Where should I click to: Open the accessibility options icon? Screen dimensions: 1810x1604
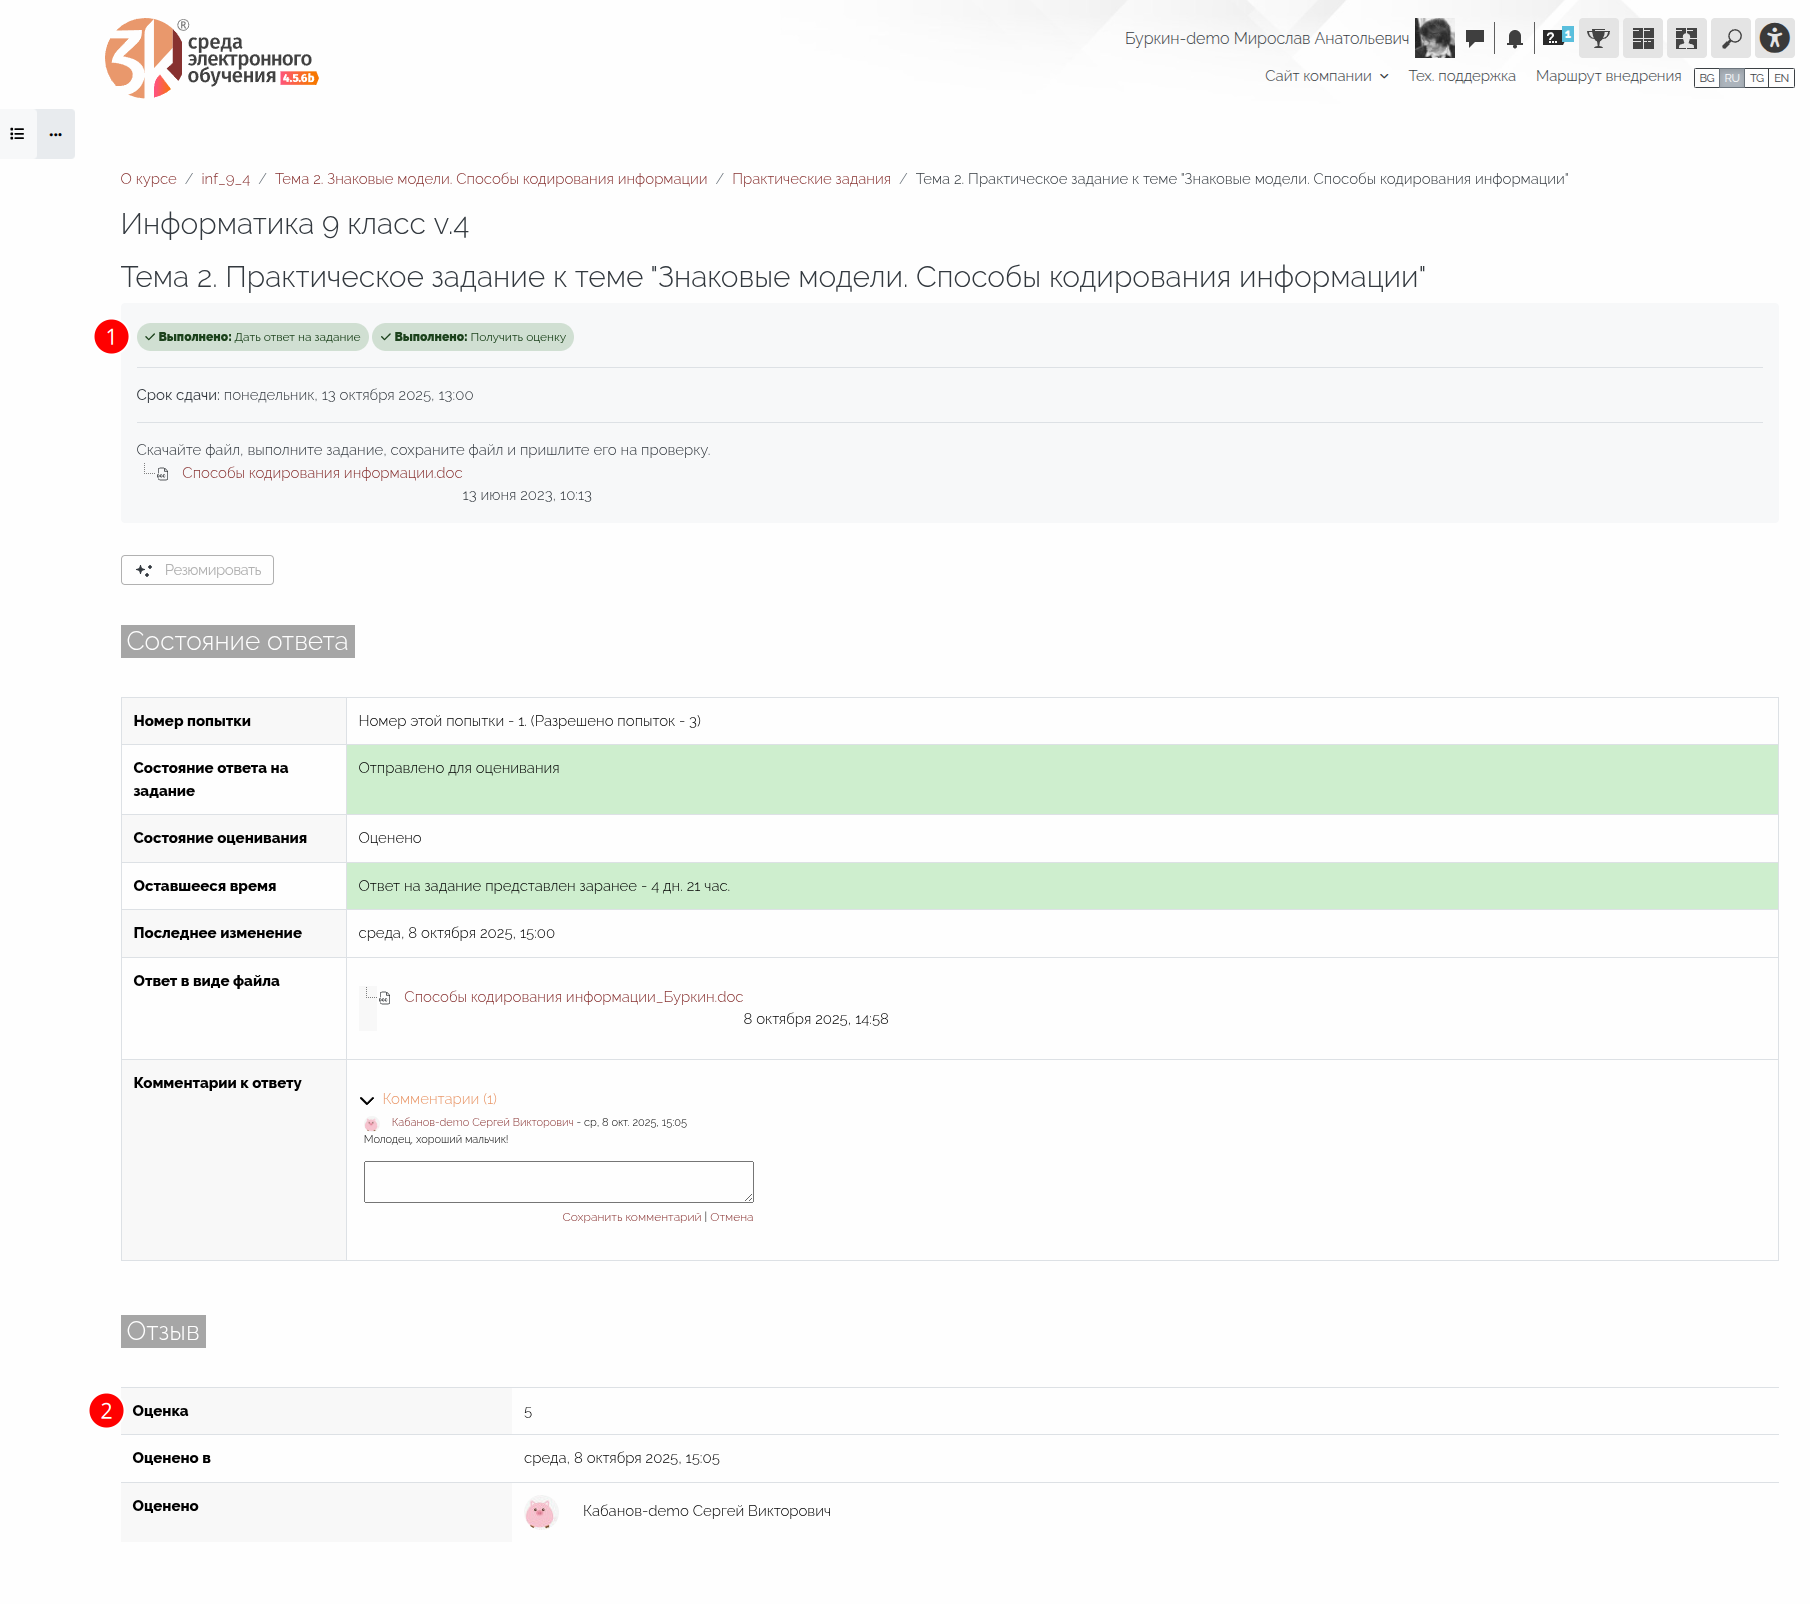[1775, 39]
